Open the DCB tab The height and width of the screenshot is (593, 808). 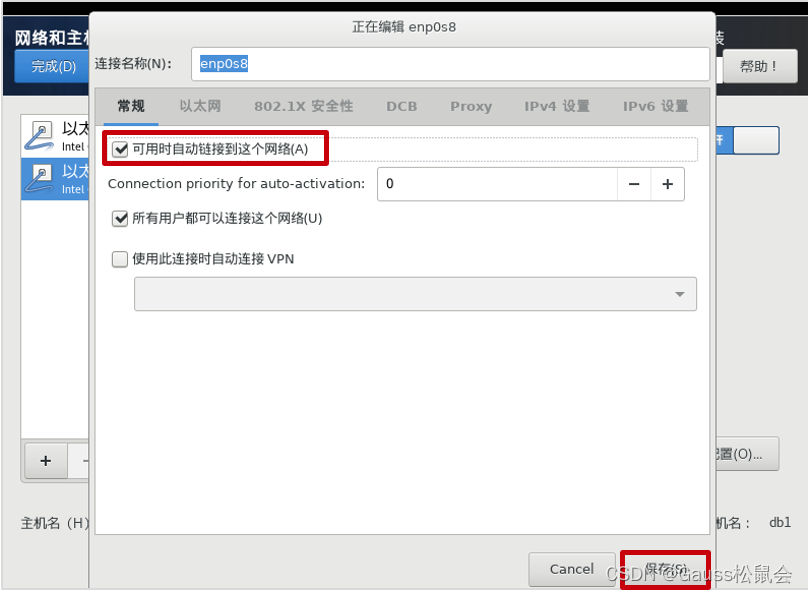pos(401,105)
